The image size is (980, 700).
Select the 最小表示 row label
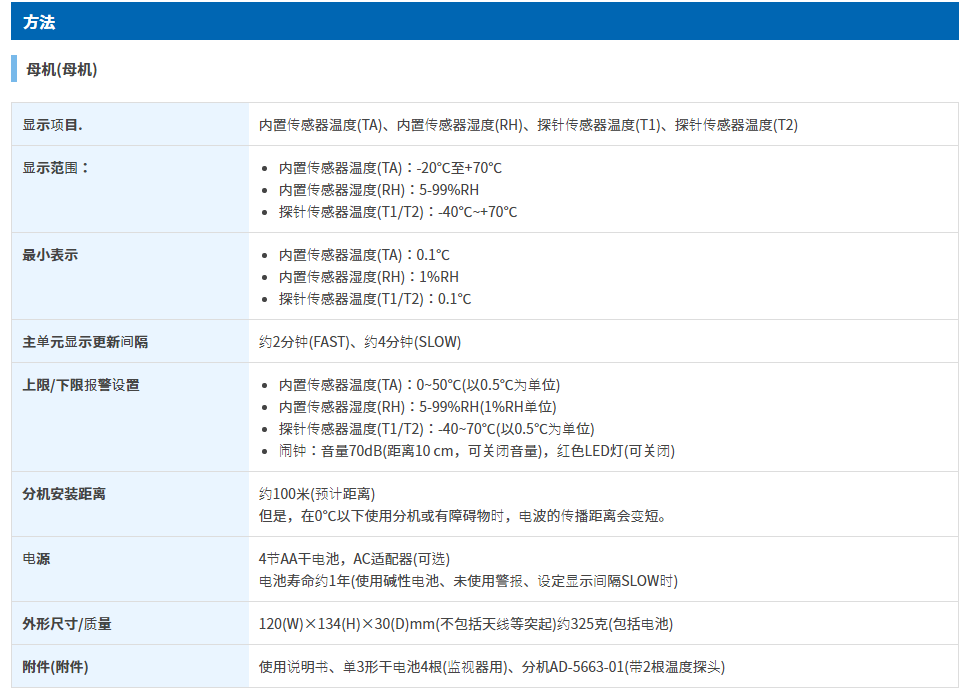[x=50, y=255]
